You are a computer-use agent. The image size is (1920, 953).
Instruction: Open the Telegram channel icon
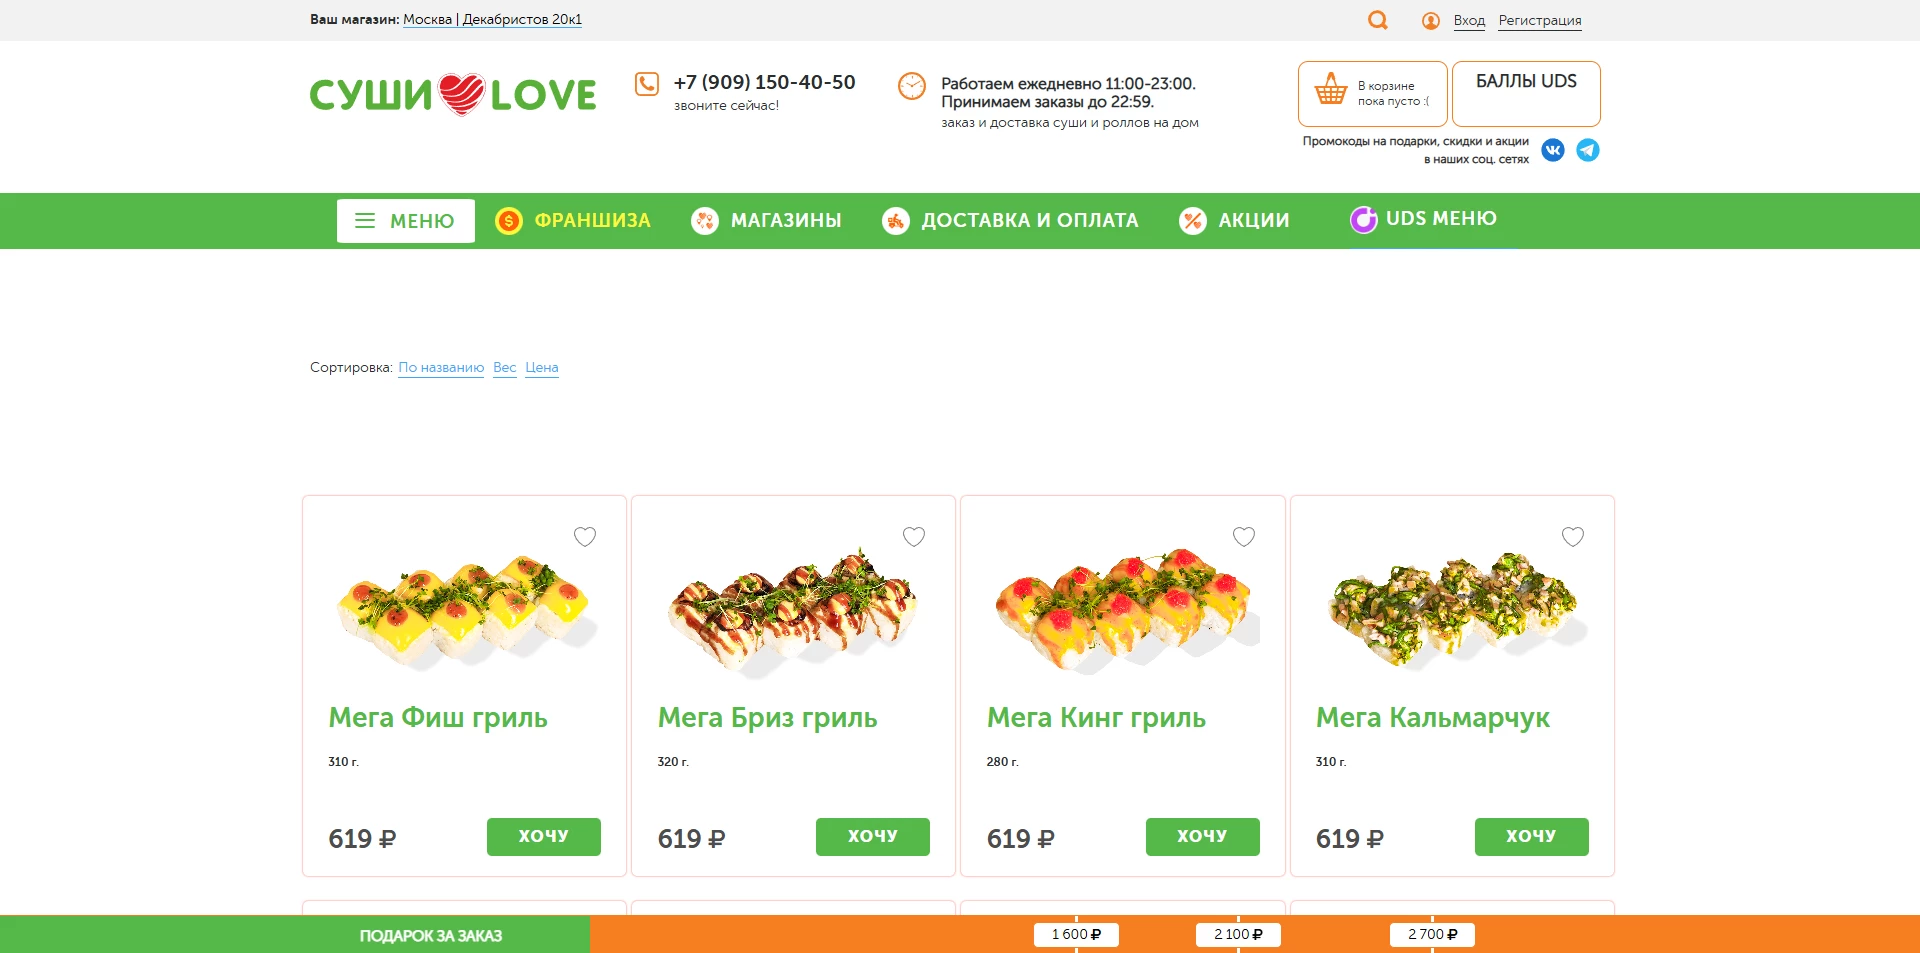tap(1588, 150)
